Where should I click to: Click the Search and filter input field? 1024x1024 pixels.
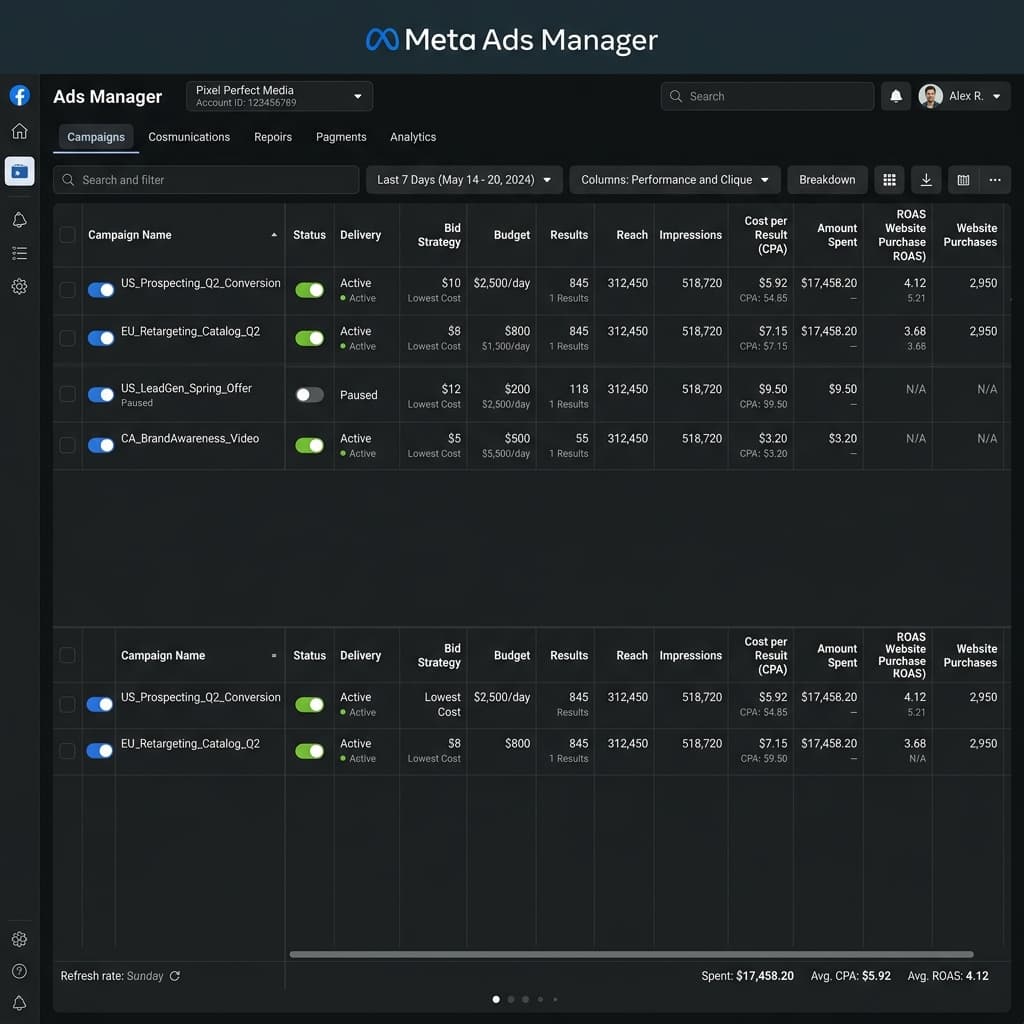[x=206, y=180]
